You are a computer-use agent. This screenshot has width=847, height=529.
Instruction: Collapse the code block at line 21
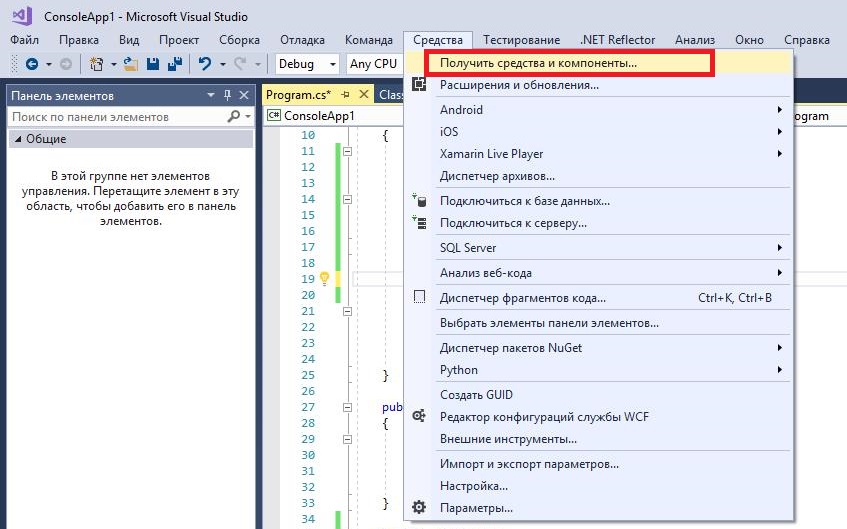click(347, 311)
